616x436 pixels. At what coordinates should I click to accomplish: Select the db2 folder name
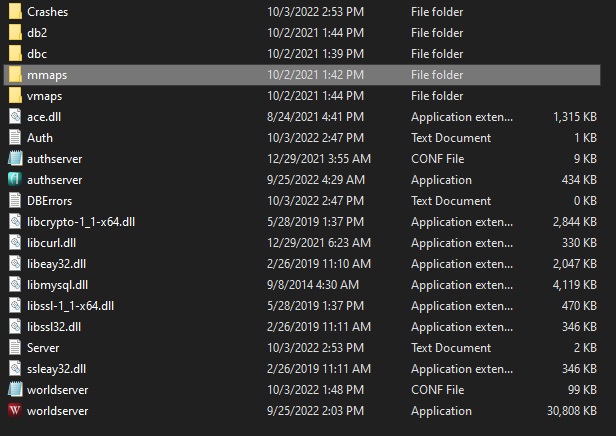click(x=37, y=33)
